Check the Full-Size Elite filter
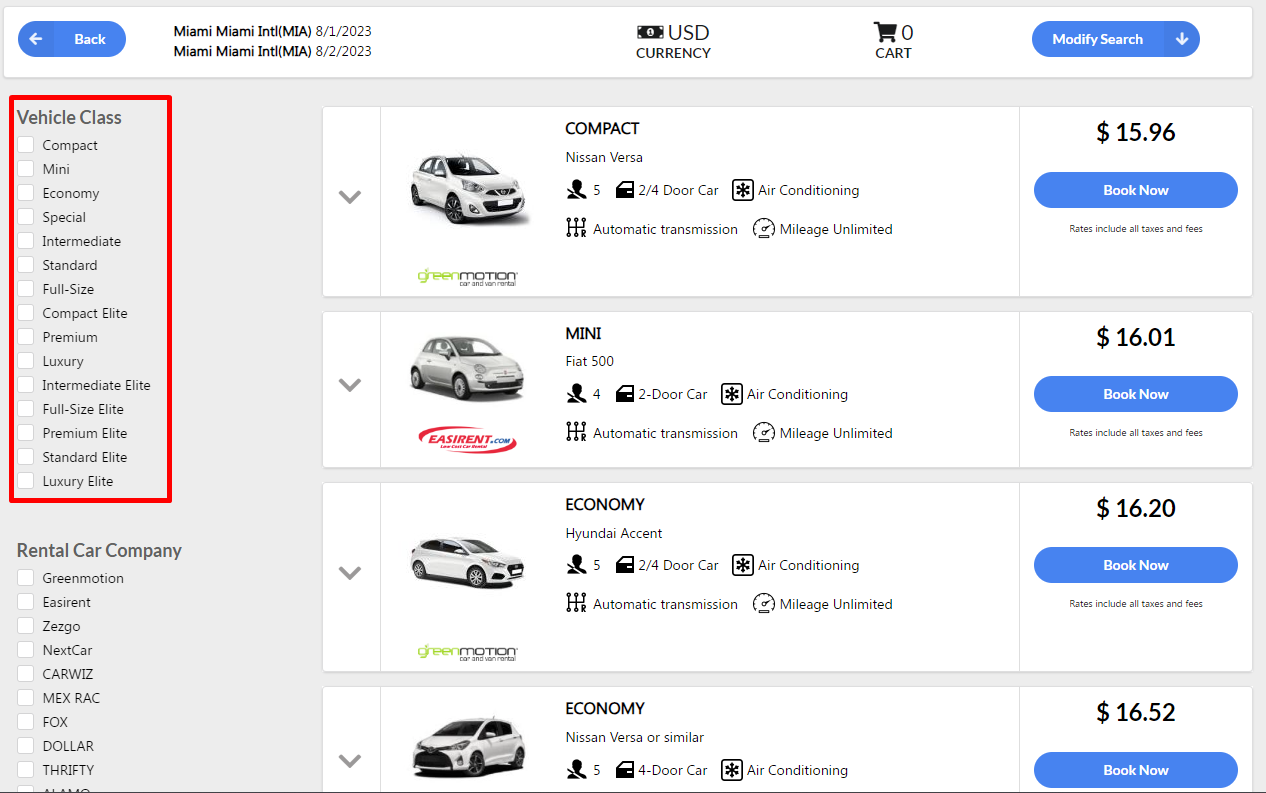 (x=26, y=409)
